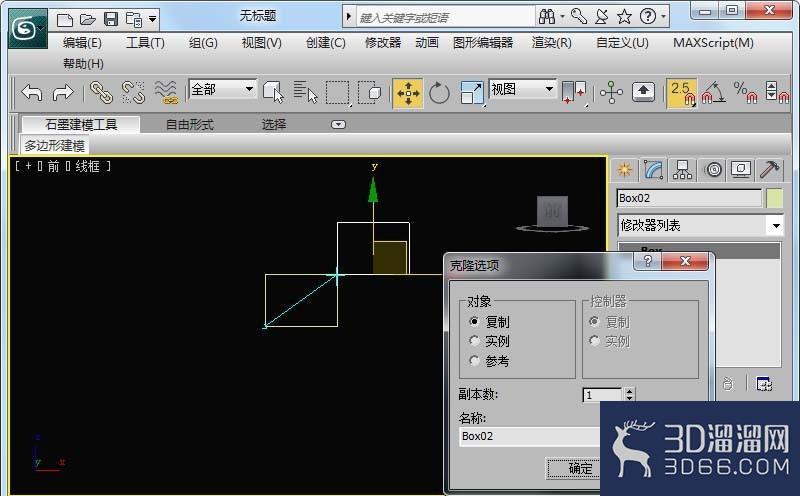This screenshot has height=496, width=800.
Task: Click the 副本数 number input field
Action: coord(603,394)
